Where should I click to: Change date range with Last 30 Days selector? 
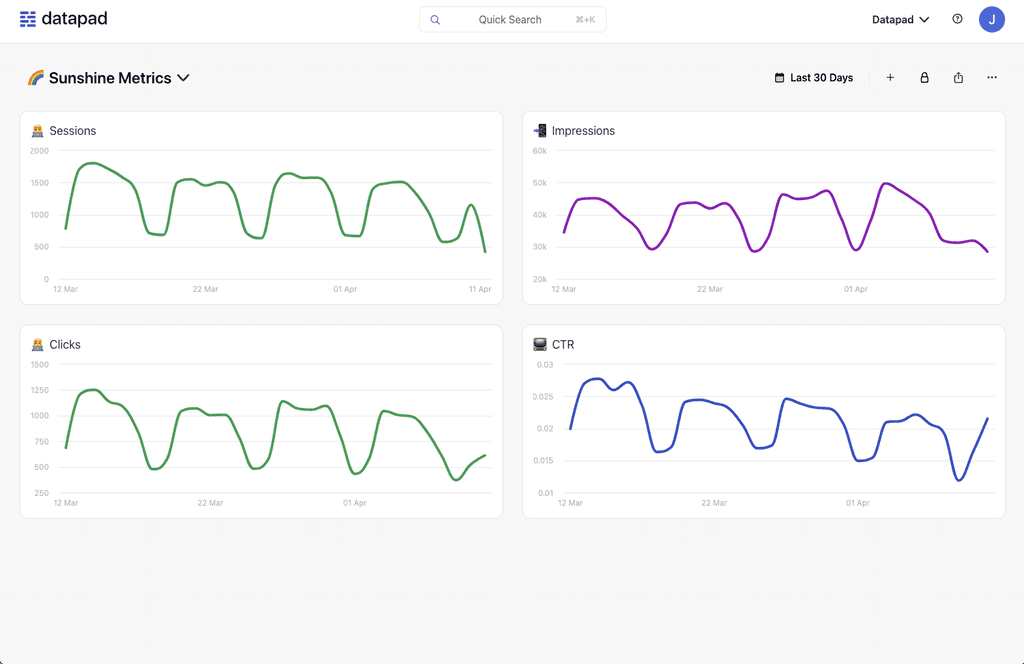[813, 77]
